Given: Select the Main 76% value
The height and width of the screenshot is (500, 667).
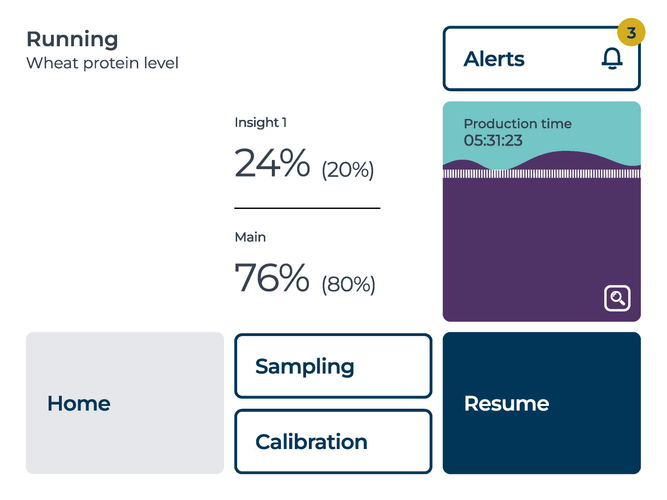Looking at the screenshot, I should pos(272,277).
